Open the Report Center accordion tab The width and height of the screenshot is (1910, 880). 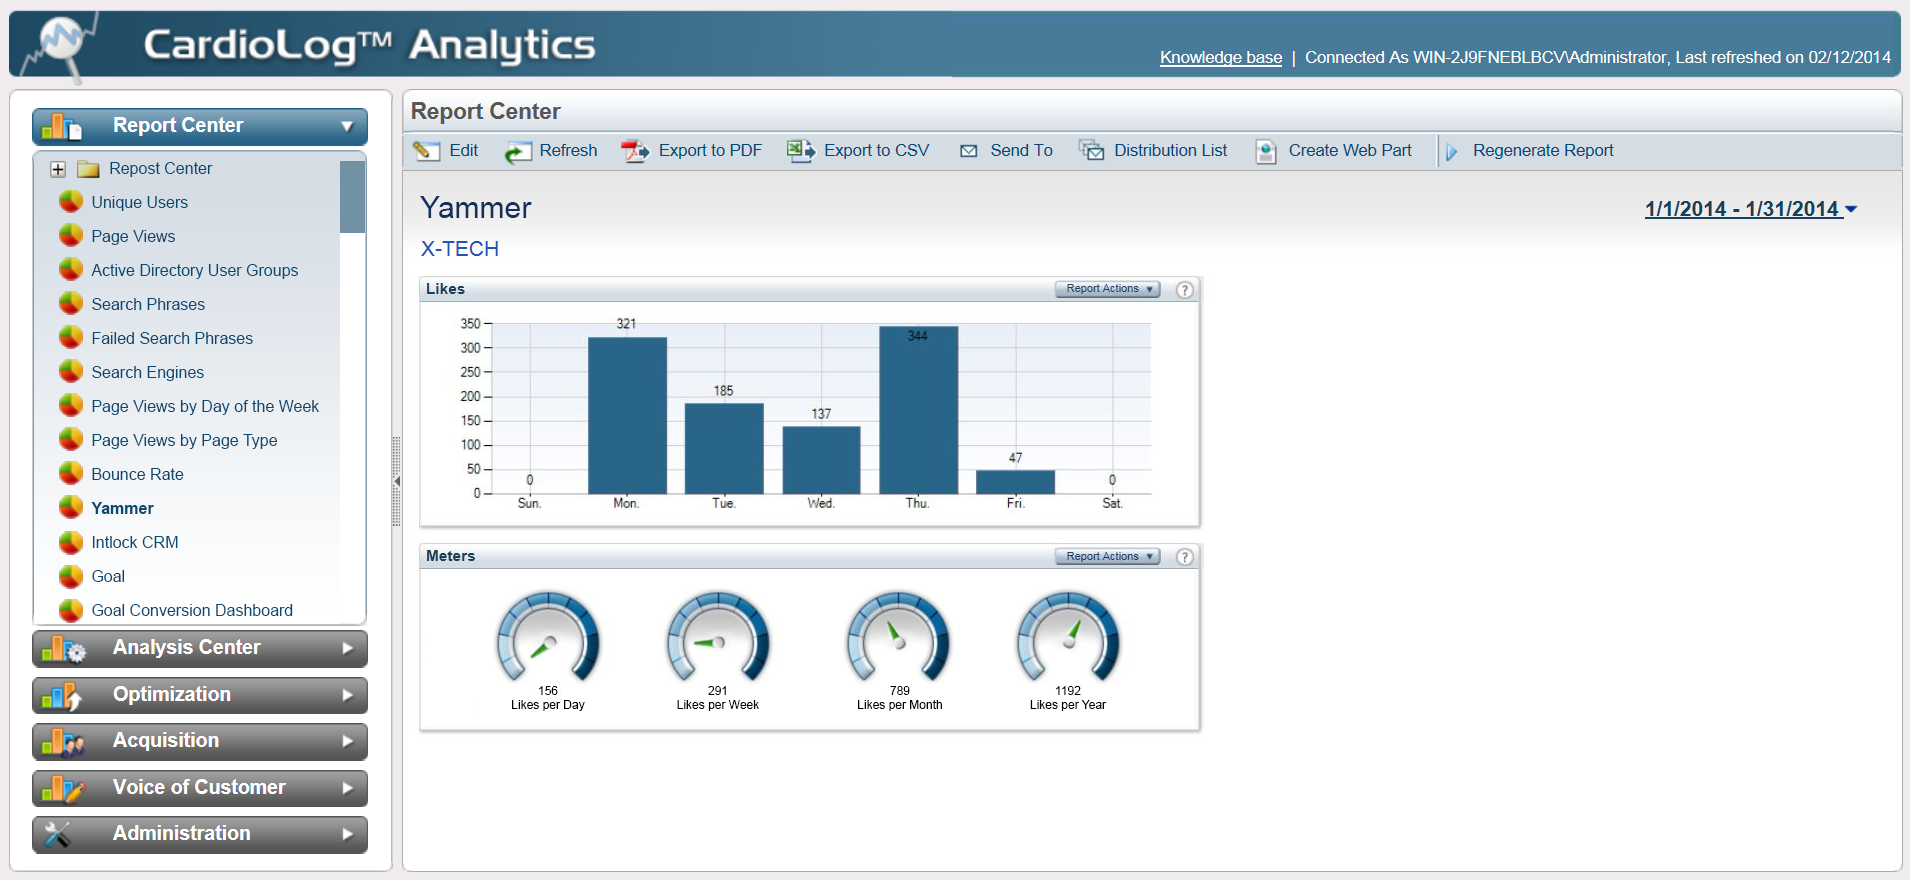(200, 127)
